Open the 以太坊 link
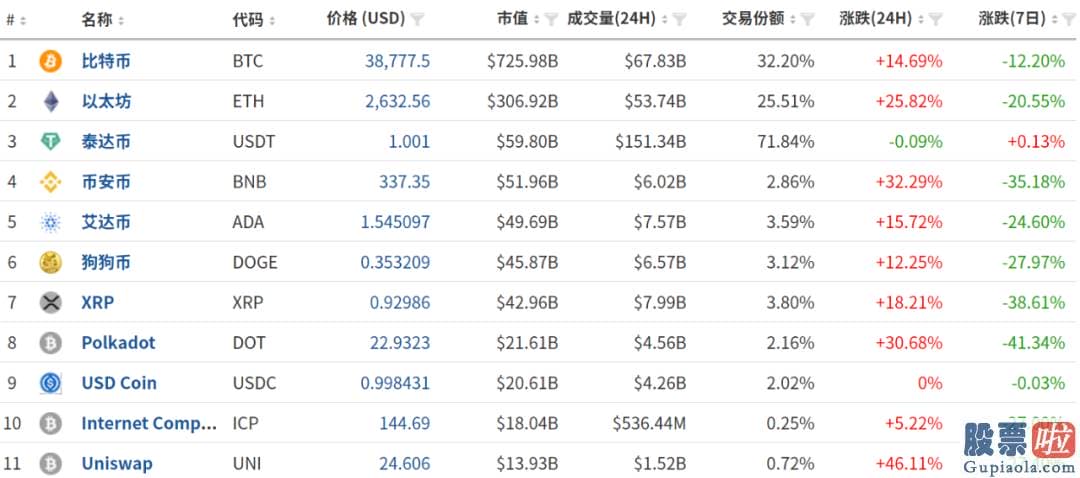 (105, 102)
